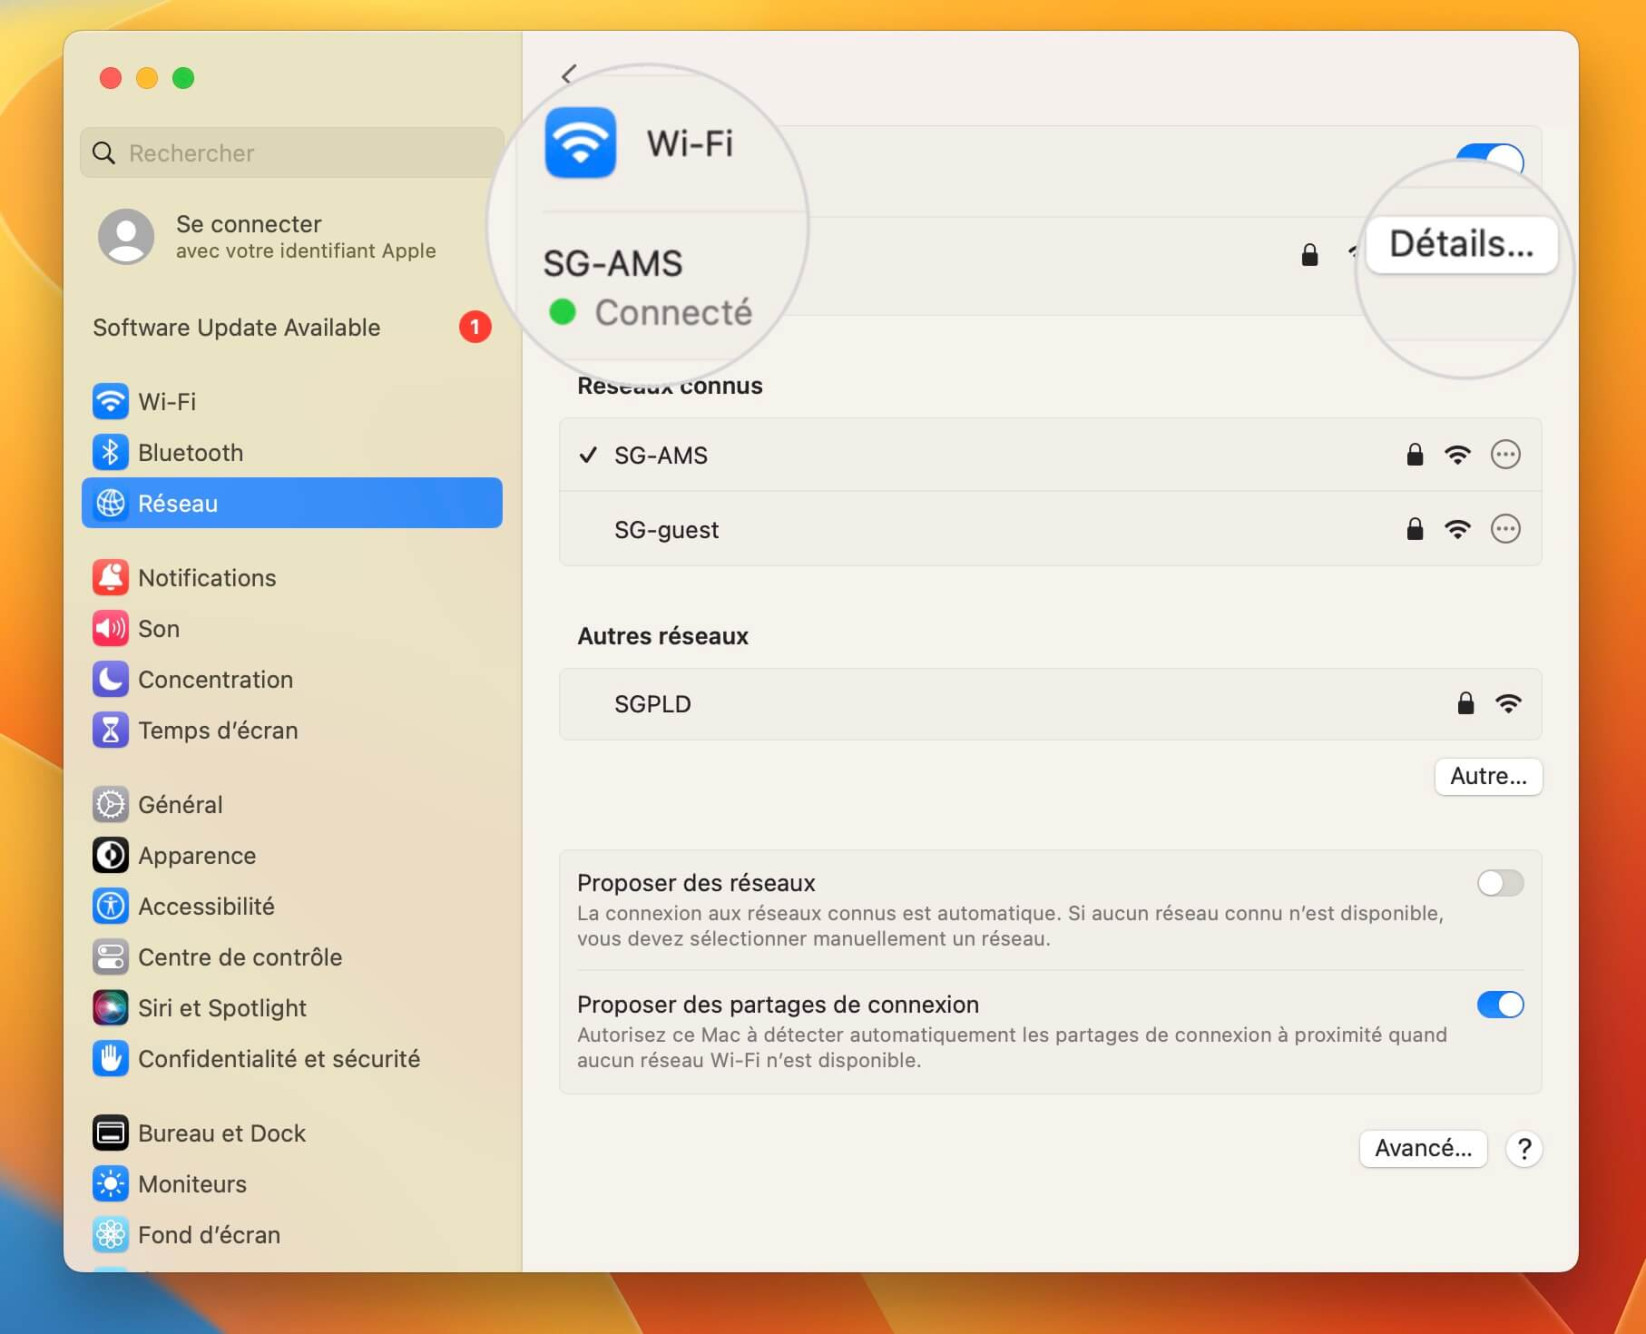
Task: Open Bureau et Dock icon
Action: [x=111, y=1133]
